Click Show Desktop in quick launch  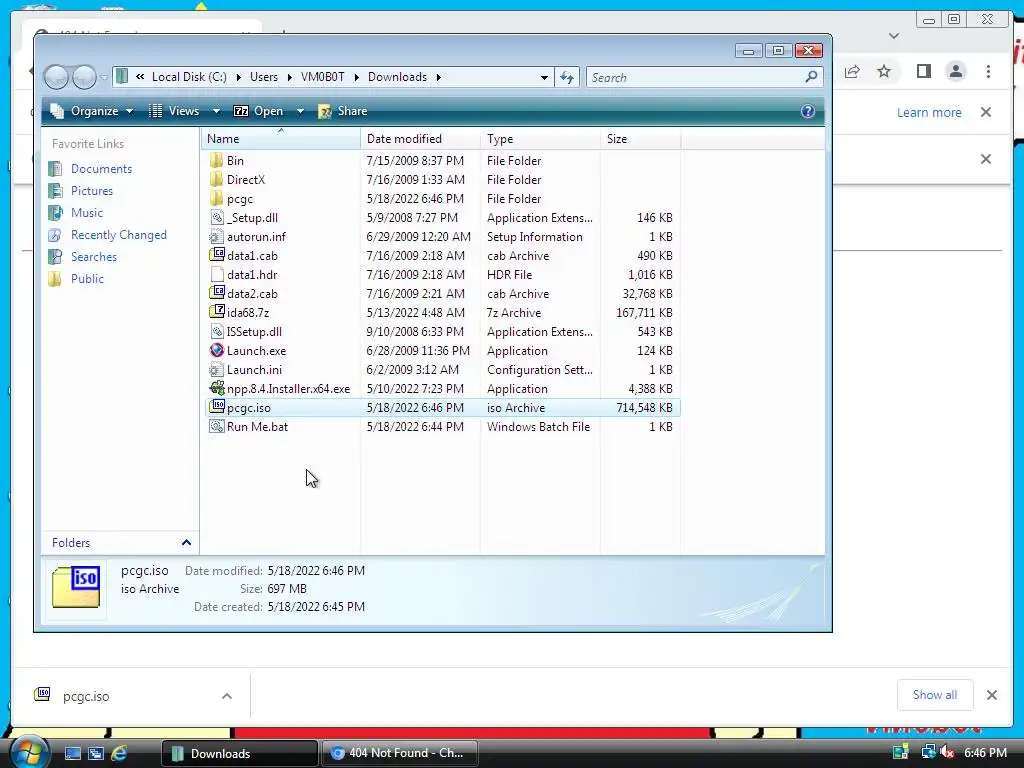[72, 753]
